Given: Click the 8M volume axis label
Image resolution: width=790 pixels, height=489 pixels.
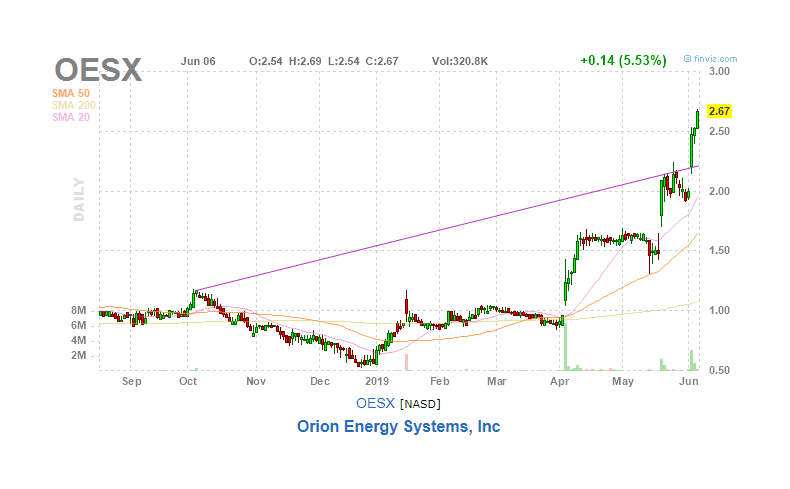Looking at the screenshot, I should tap(79, 311).
